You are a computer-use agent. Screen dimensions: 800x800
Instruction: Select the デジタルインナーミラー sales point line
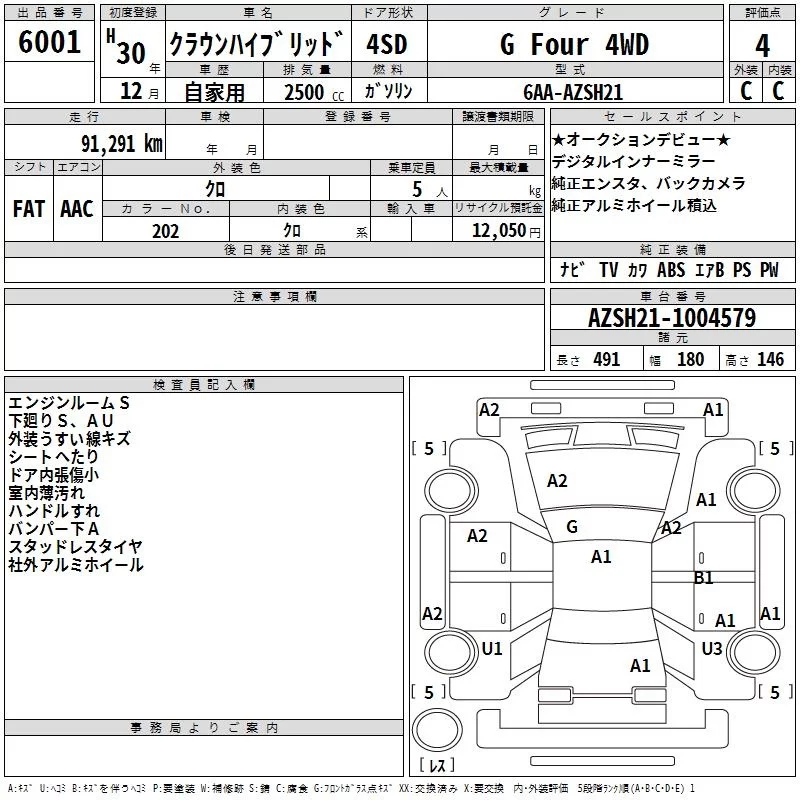[x=633, y=161]
